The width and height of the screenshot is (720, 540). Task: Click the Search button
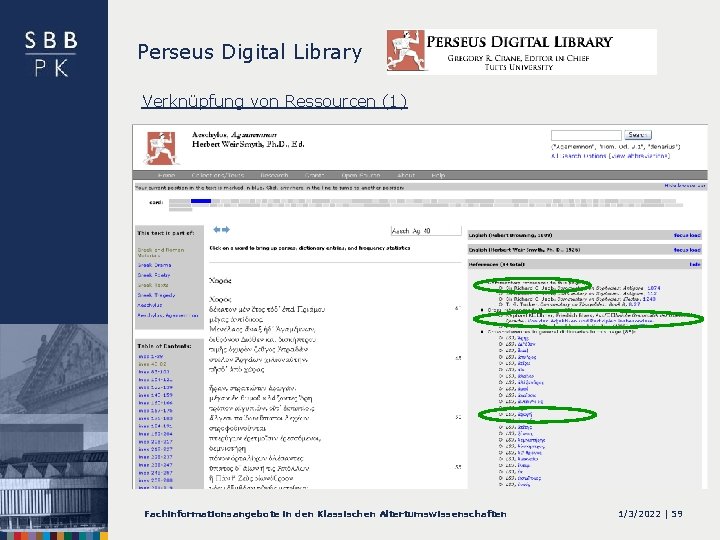tap(637, 135)
